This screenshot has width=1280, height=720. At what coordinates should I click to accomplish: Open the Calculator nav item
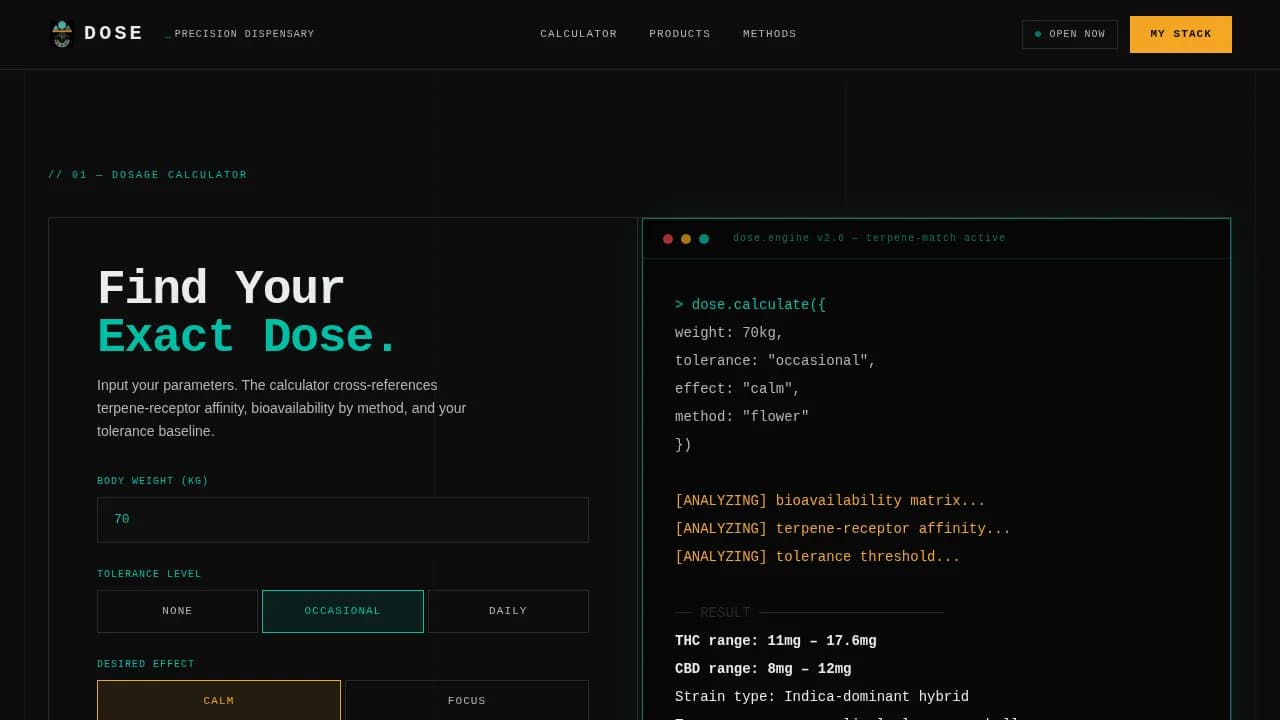click(579, 34)
